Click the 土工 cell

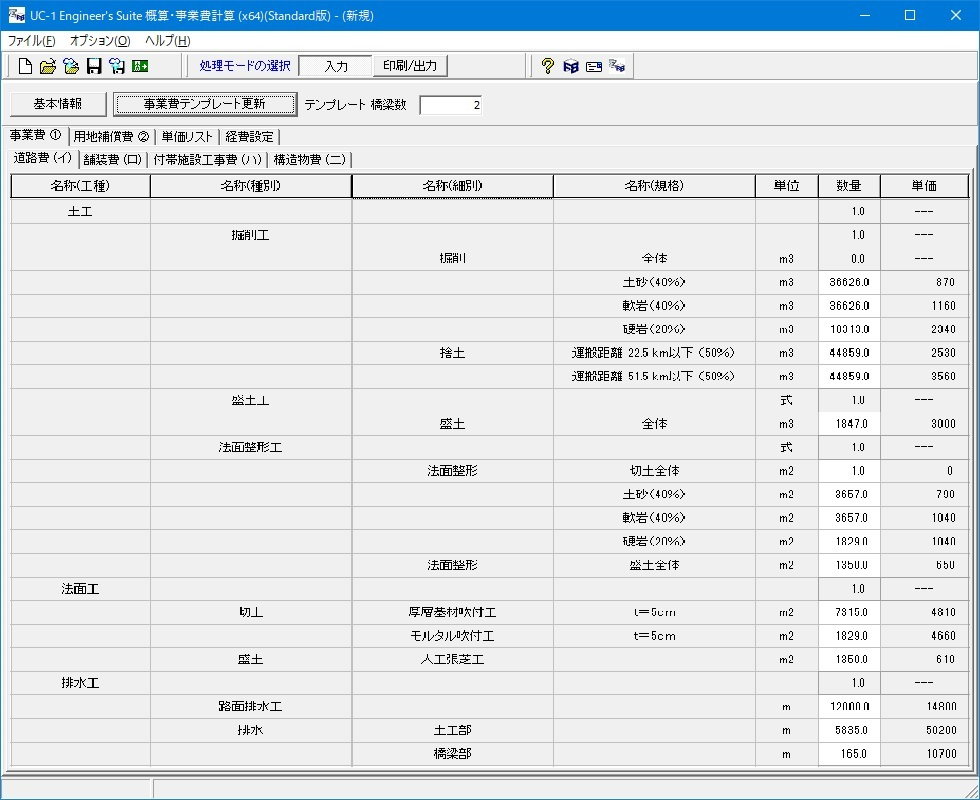(x=81, y=211)
